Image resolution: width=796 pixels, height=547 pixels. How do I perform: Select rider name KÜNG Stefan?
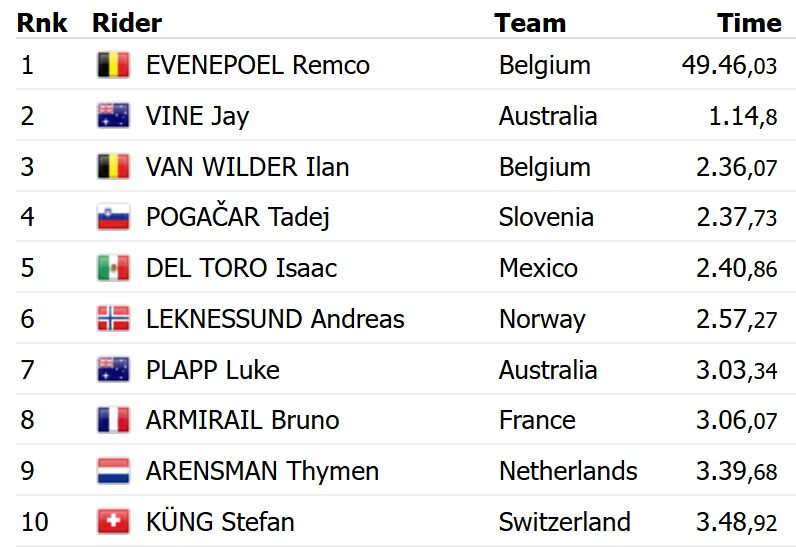point(219,522)
